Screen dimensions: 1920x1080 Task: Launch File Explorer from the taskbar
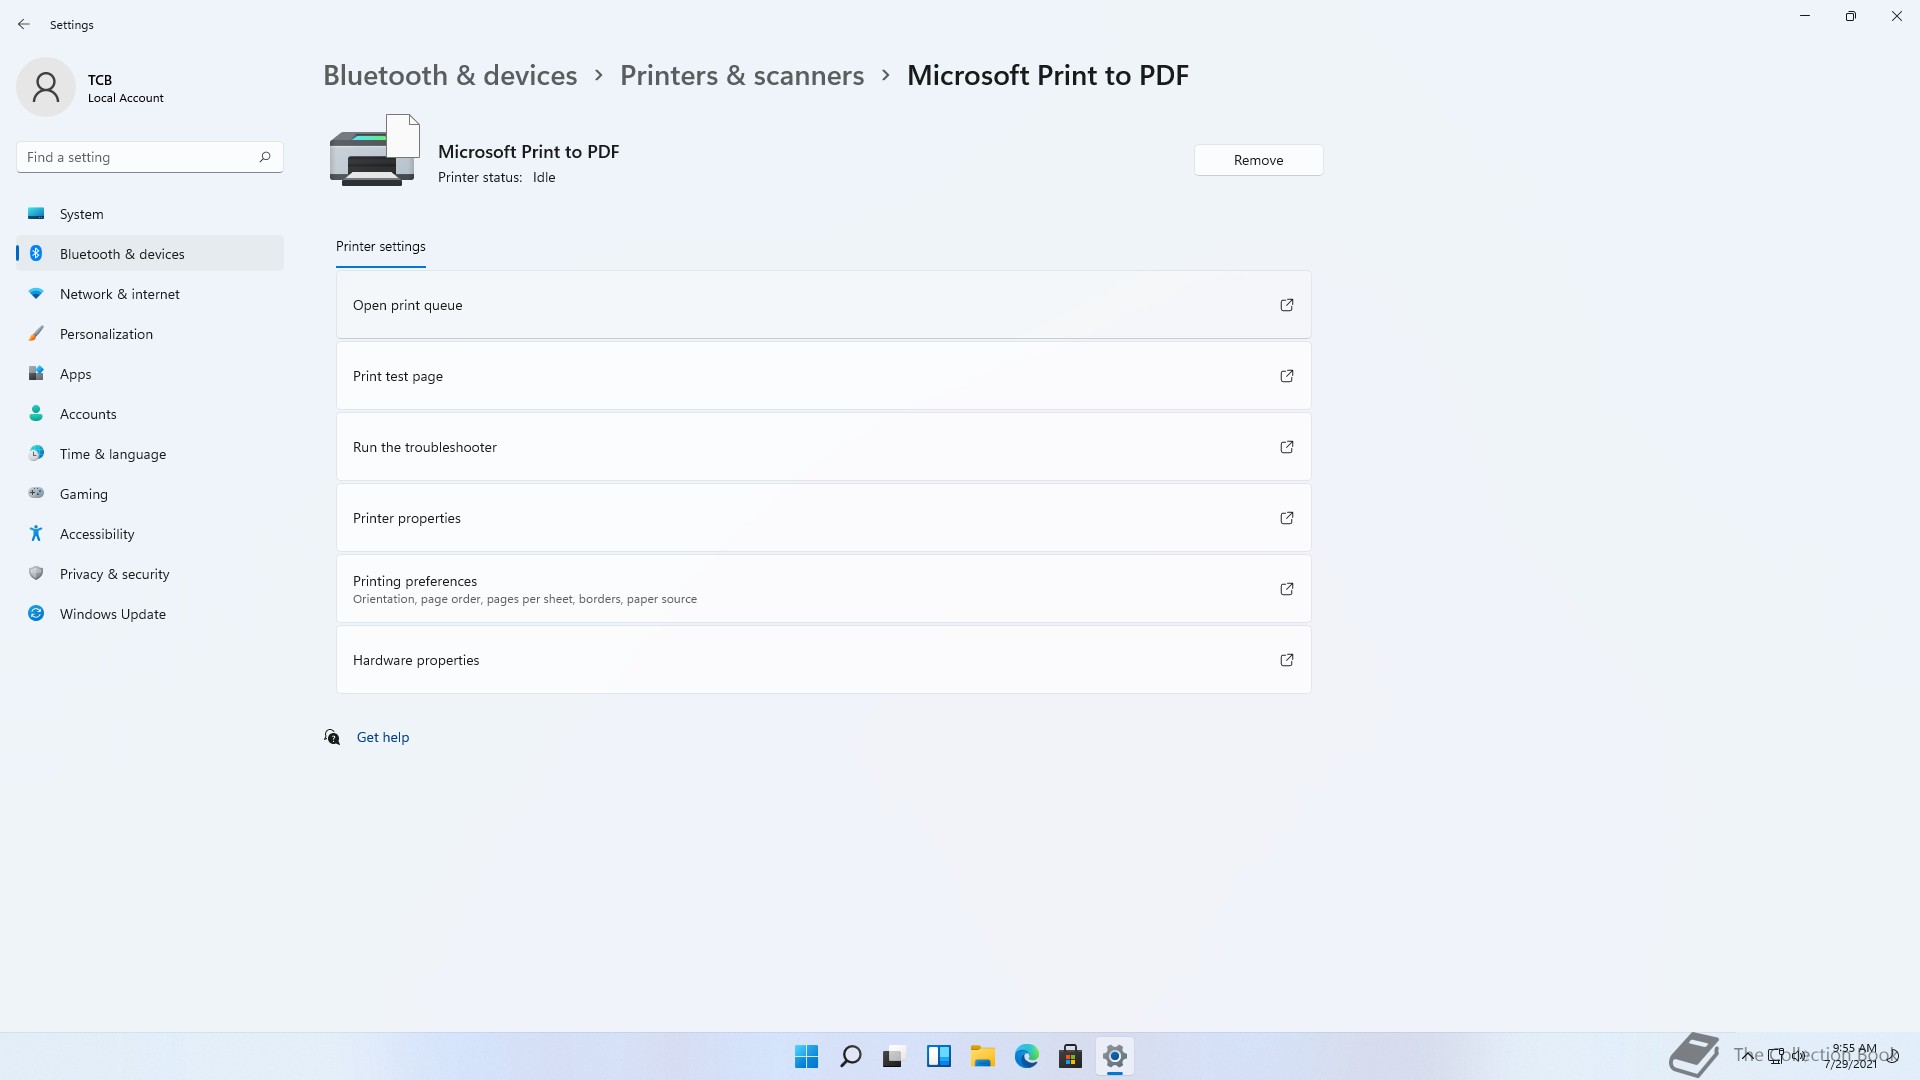click(982, 1056)
